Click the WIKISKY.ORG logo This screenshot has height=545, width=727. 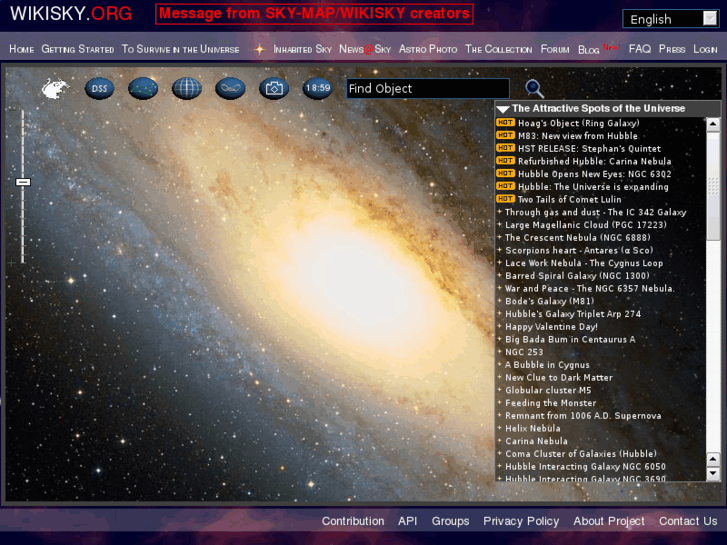(x=71, y=13)
